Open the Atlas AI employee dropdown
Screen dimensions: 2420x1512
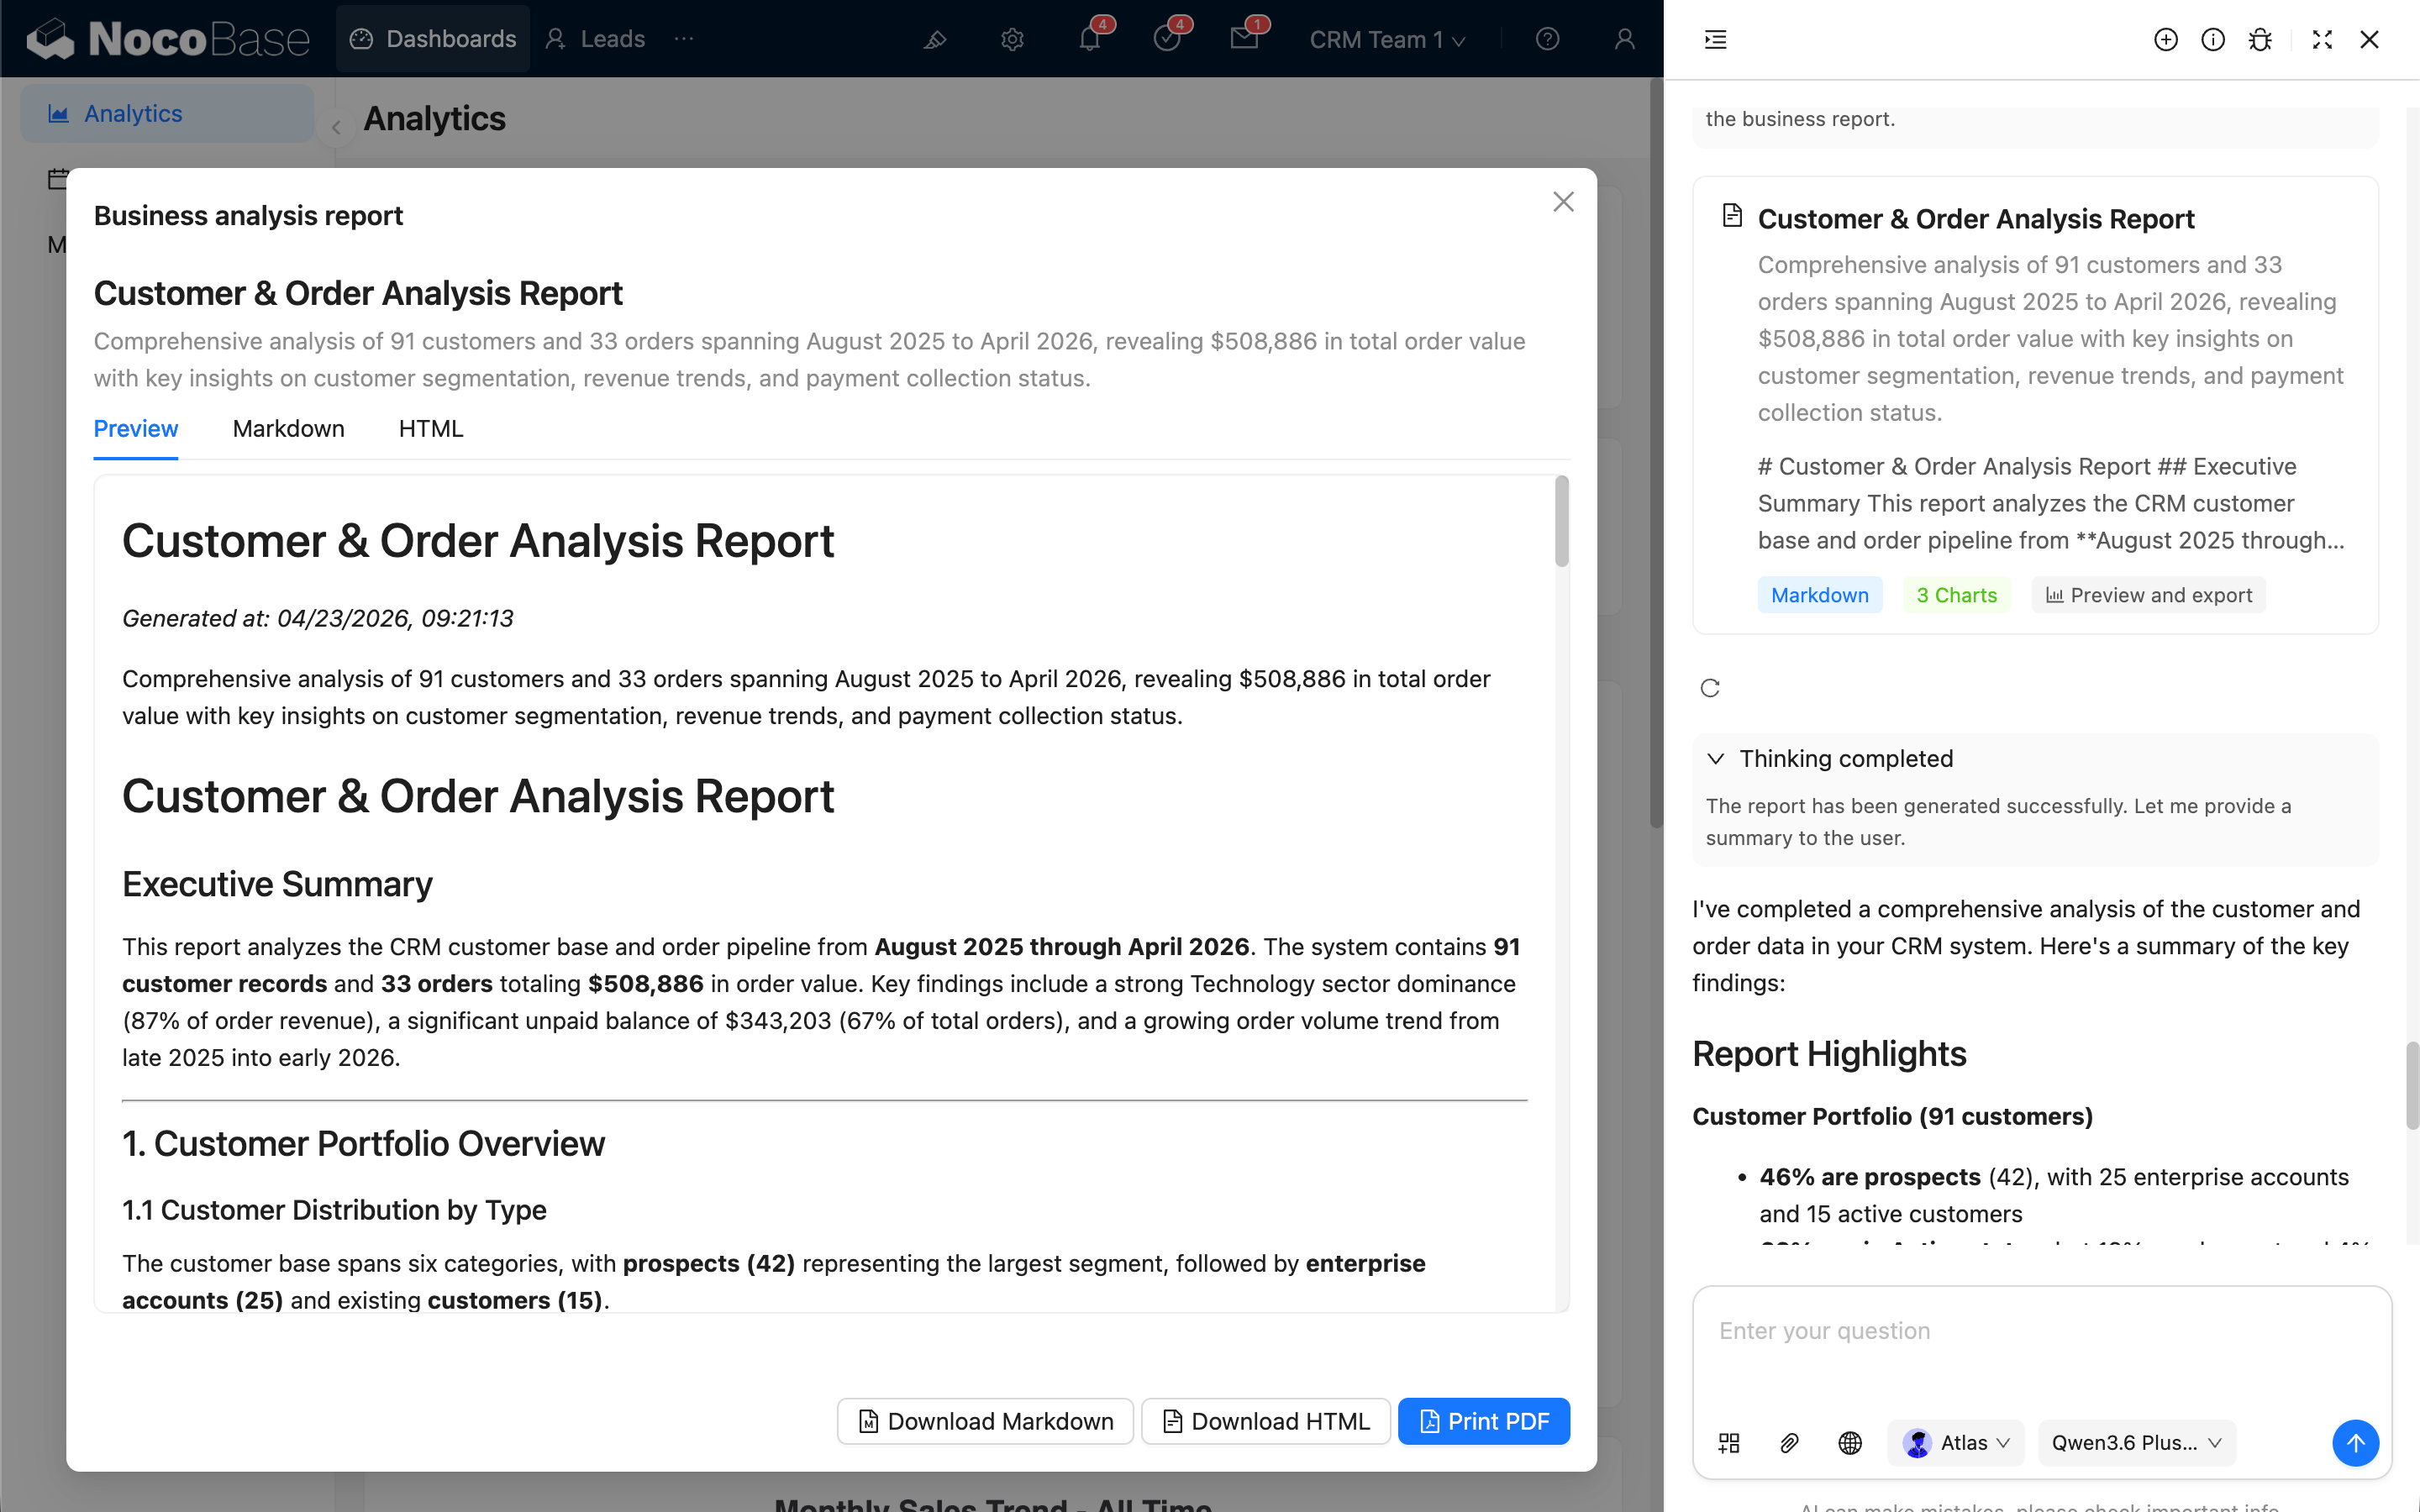(x=1956, y=1443)
